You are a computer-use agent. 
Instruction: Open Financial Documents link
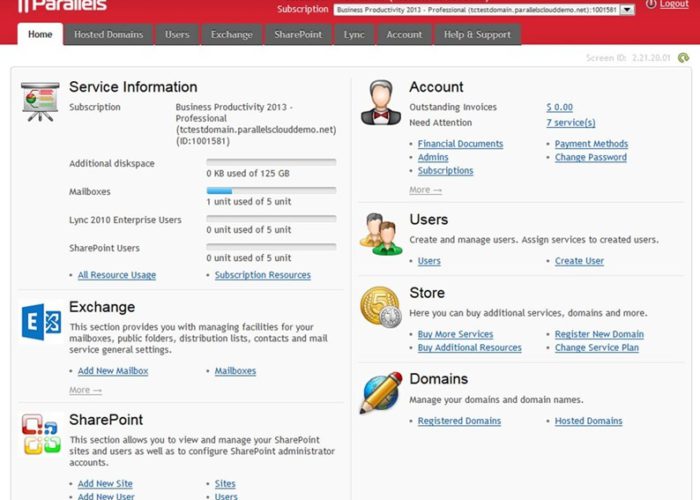[460, 144]
